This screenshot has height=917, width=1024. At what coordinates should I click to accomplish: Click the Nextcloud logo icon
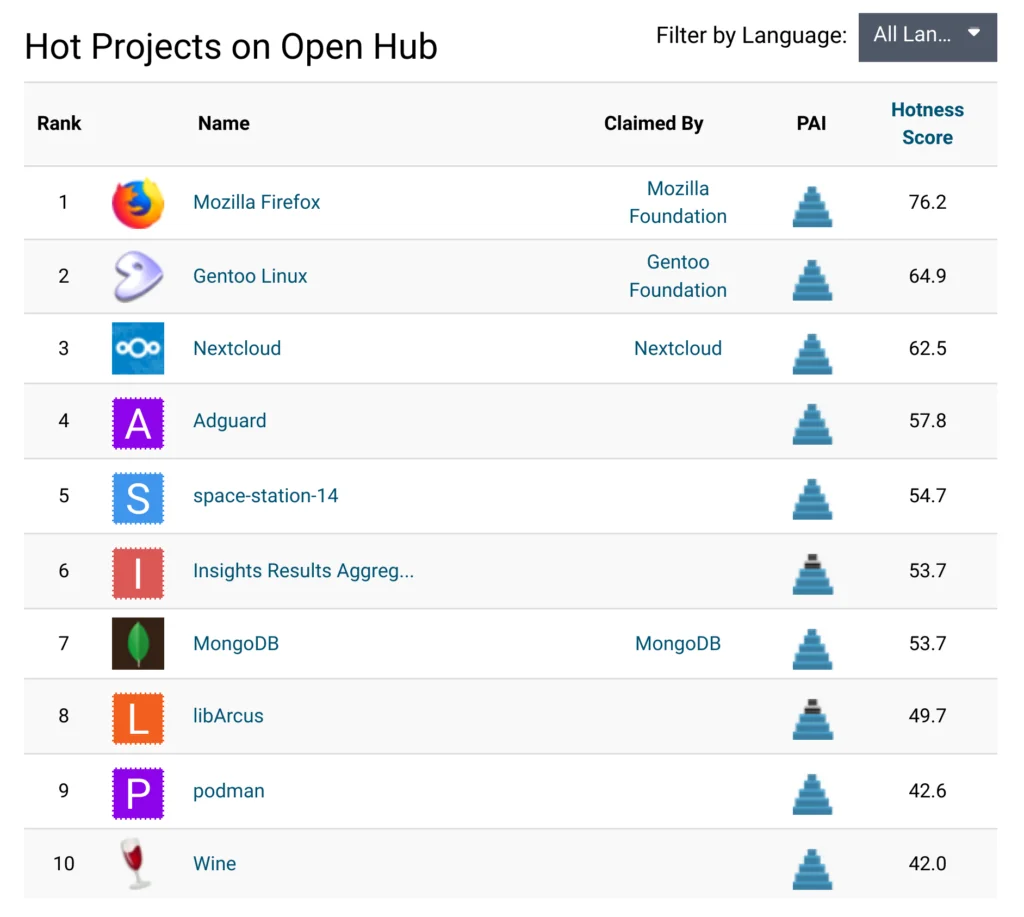[x=138, y=348]
